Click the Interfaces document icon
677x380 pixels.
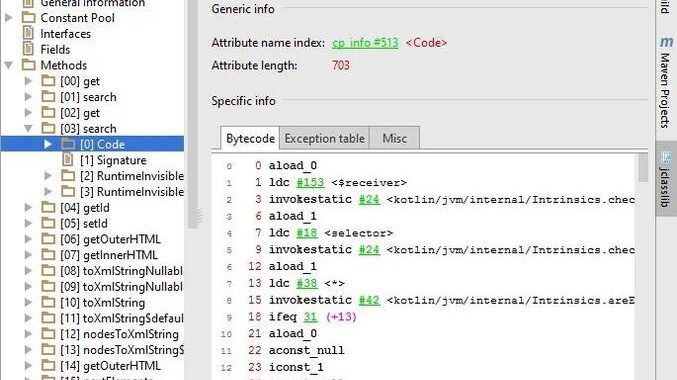pyautogui.click(x=28, y=33)
